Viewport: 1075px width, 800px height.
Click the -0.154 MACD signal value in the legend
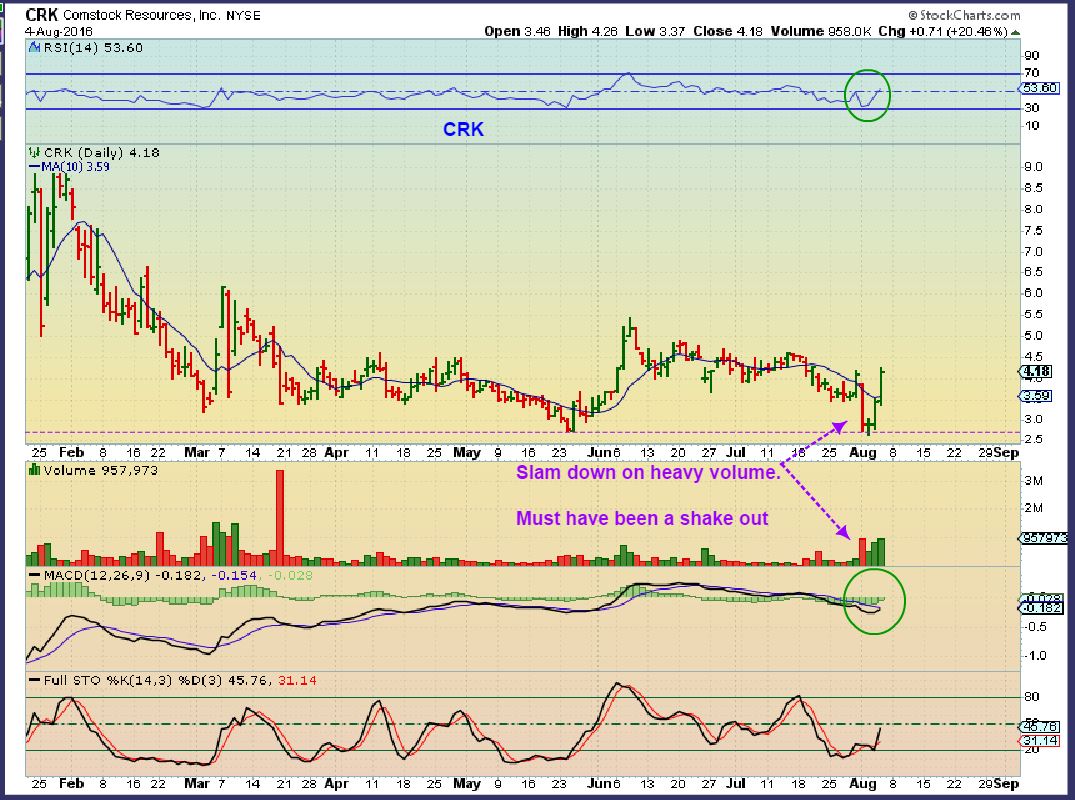(234, 574)
